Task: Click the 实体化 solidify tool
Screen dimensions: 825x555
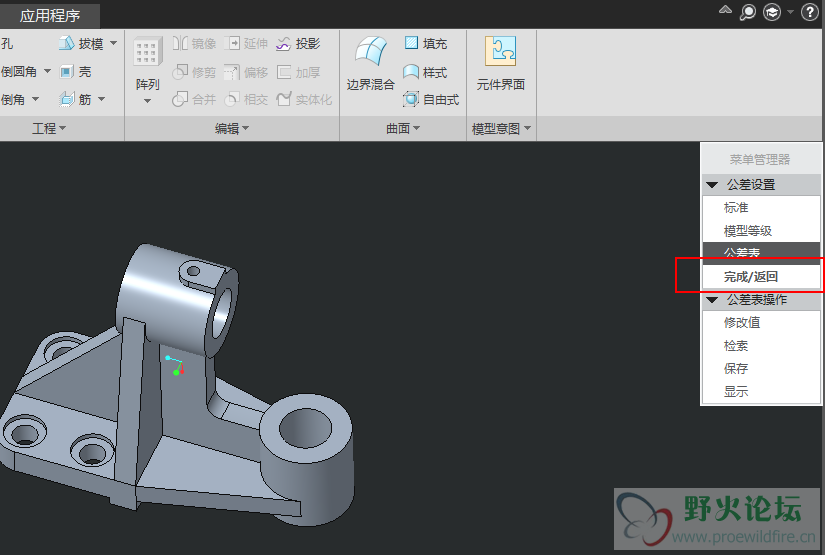Action: pyautogui.click(x=304, y=99)
